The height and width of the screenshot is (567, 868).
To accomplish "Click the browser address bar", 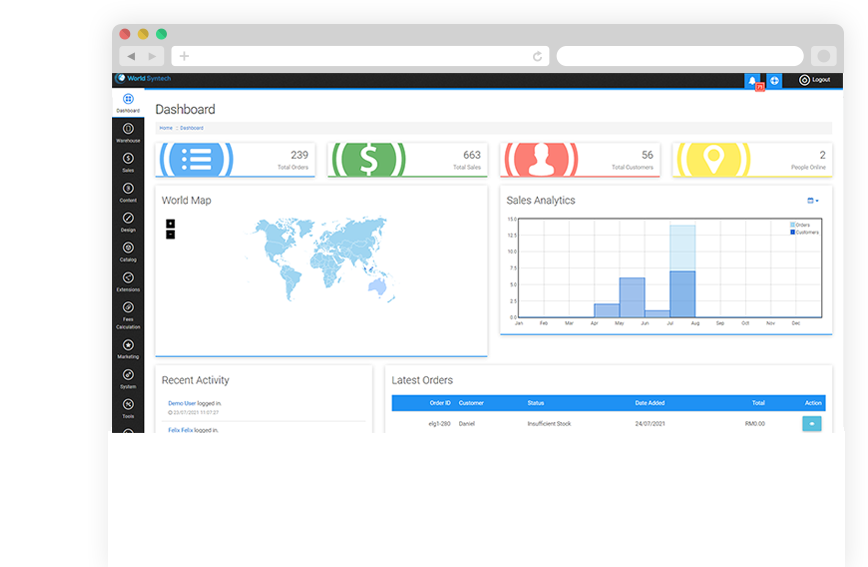I will tap(360, 56).
